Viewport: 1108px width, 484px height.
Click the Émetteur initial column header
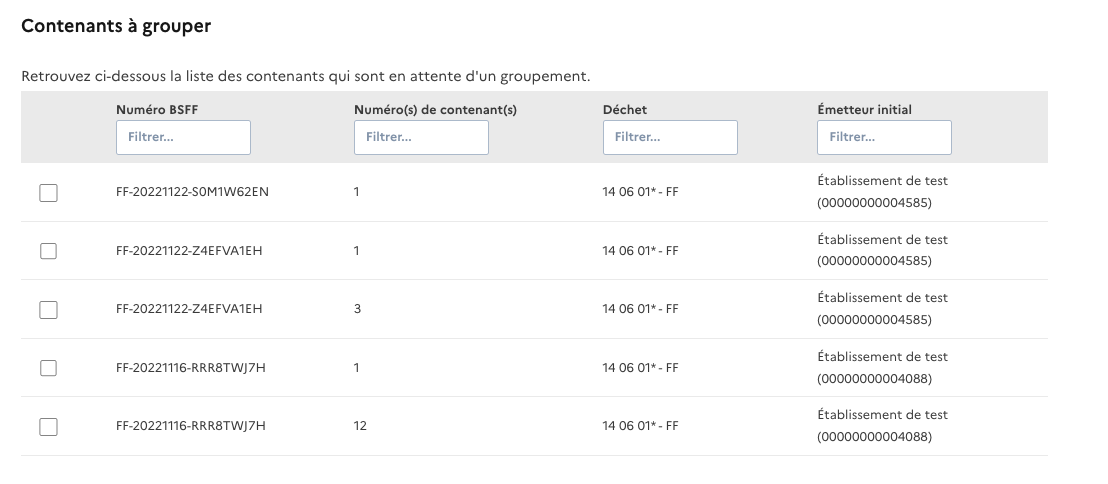coord(864,110)
